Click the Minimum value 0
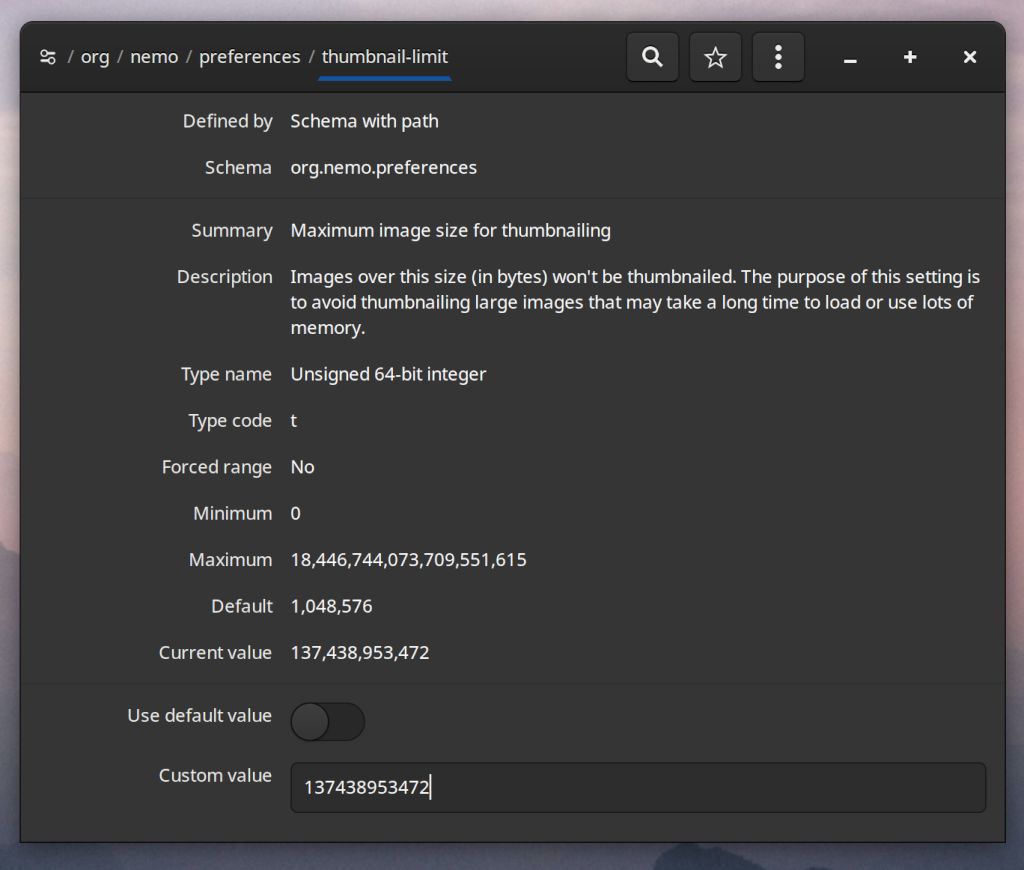Image resolution: width=1024 pixels, height=870 pixels. (295, 513)
